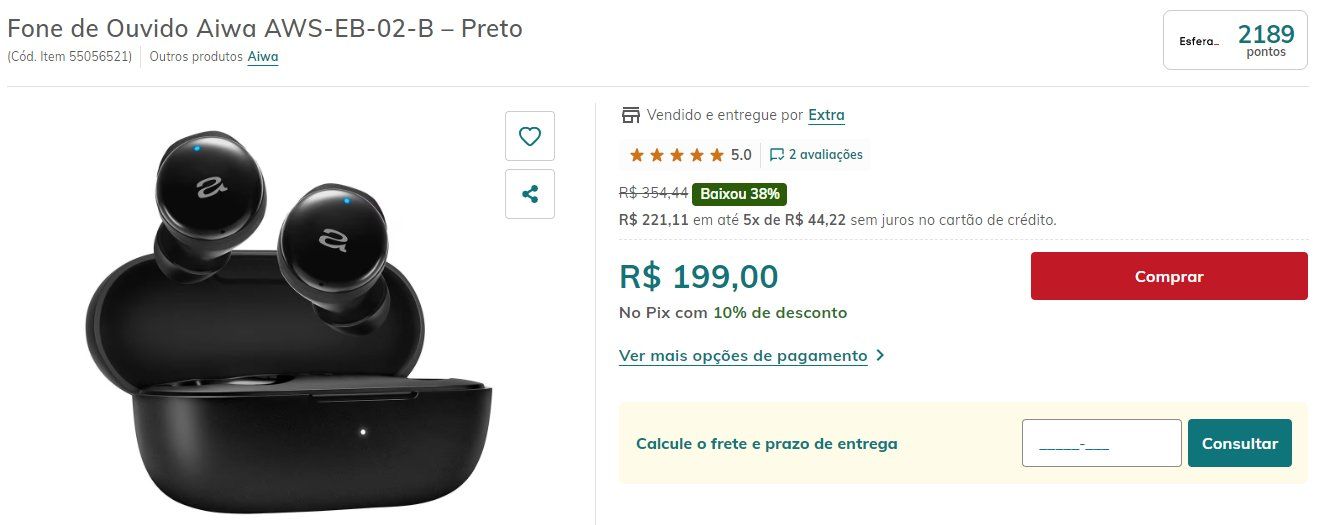This screenshot has height=525, width=1327.
Task: View the 2 avaliações reviews
Action: [x=826, y=155]
